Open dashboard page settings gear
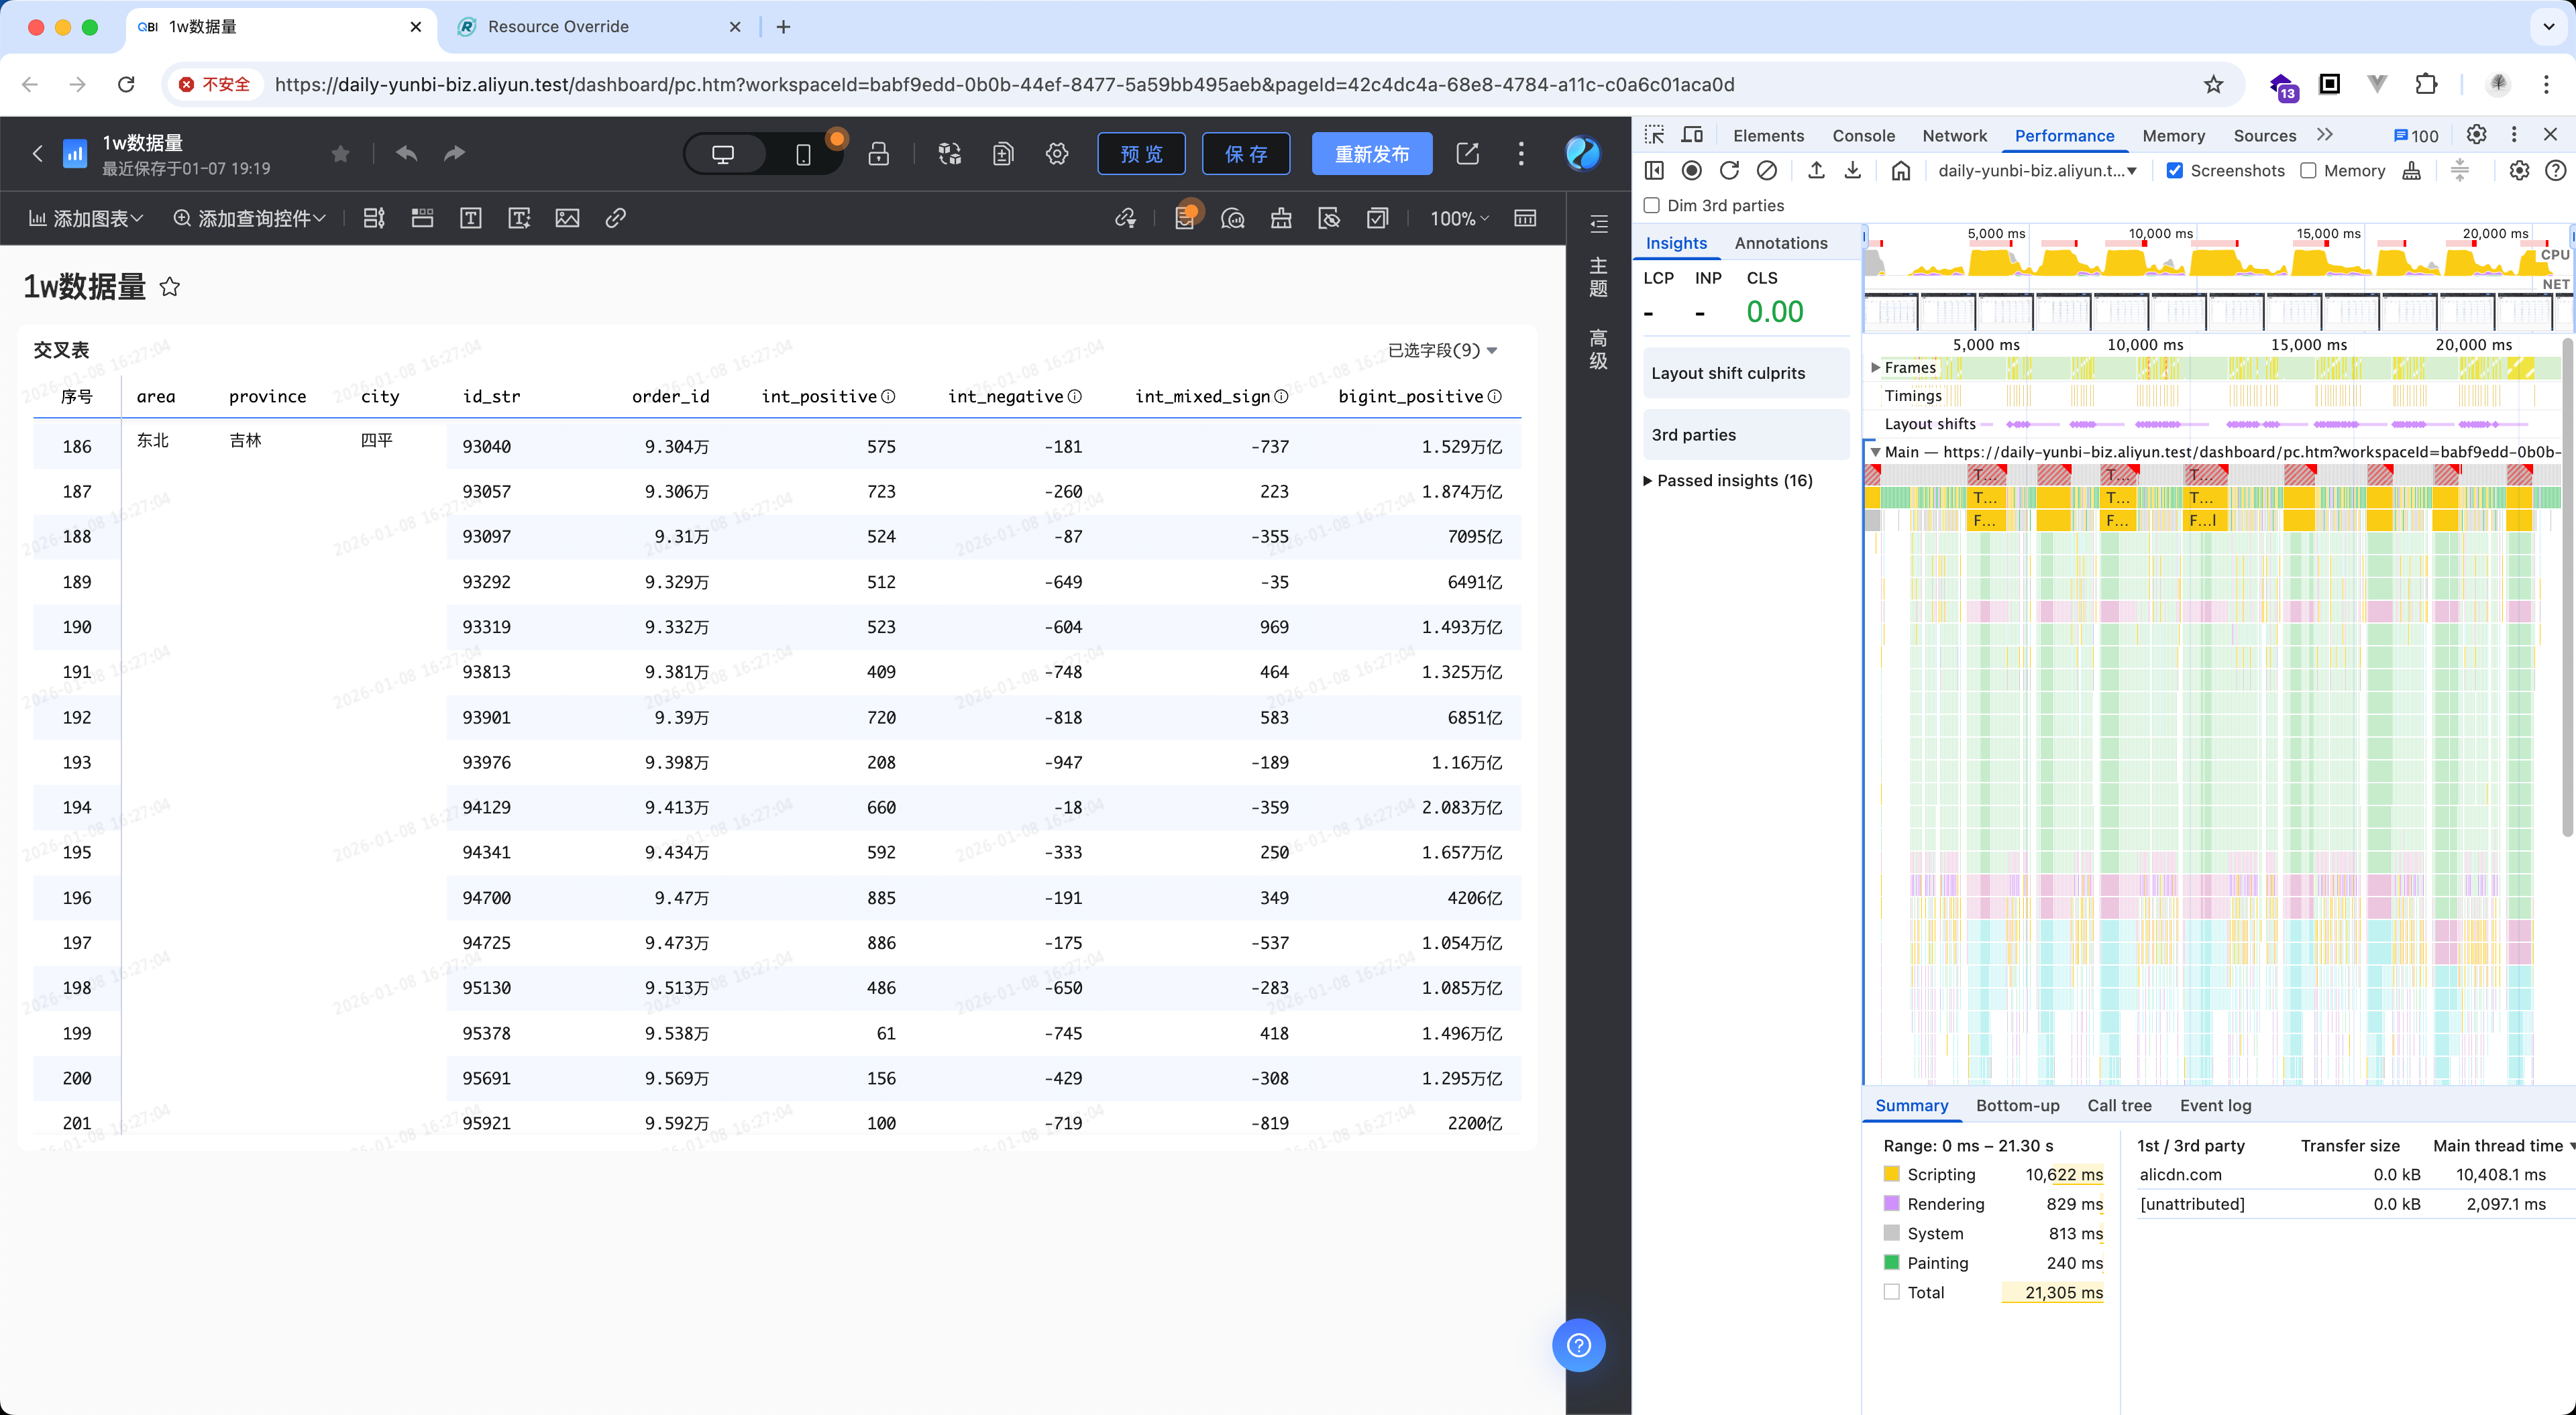The image size is (2576, 1415). 1057,154
